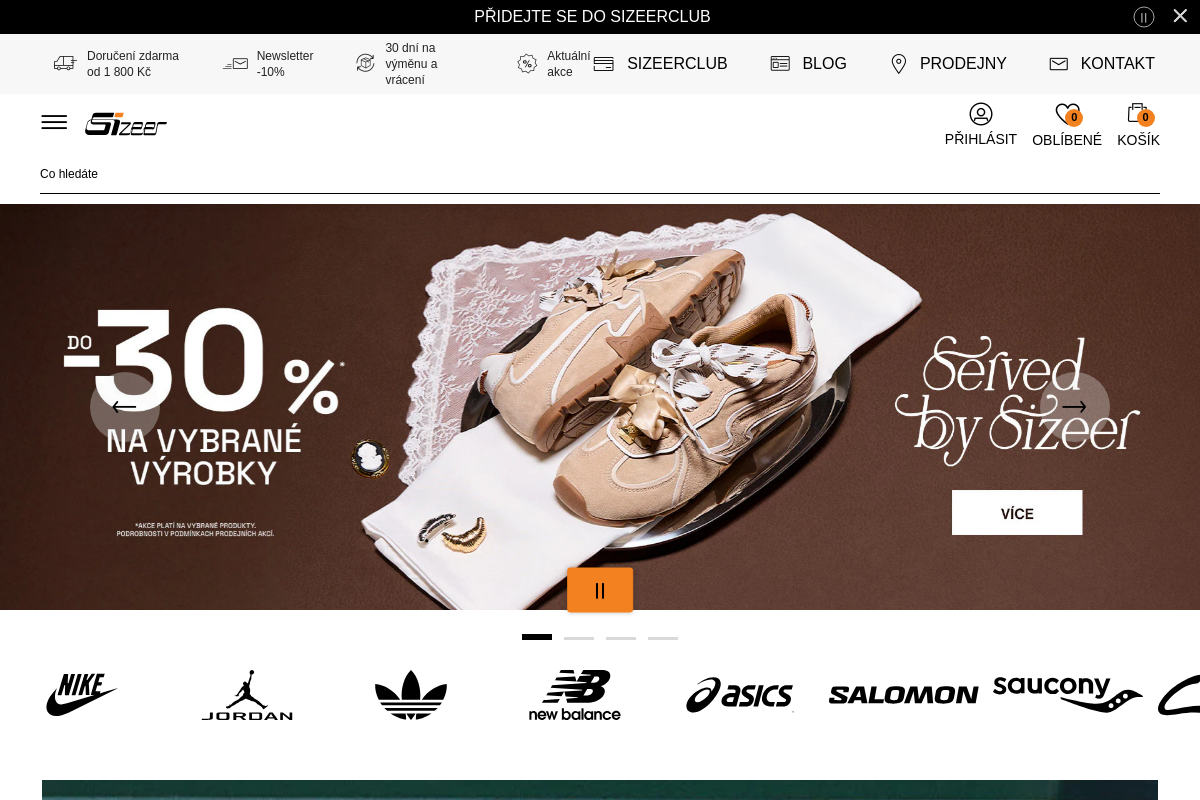
Task: Select the New Balance brand logo
Action: tap(575, 695)
